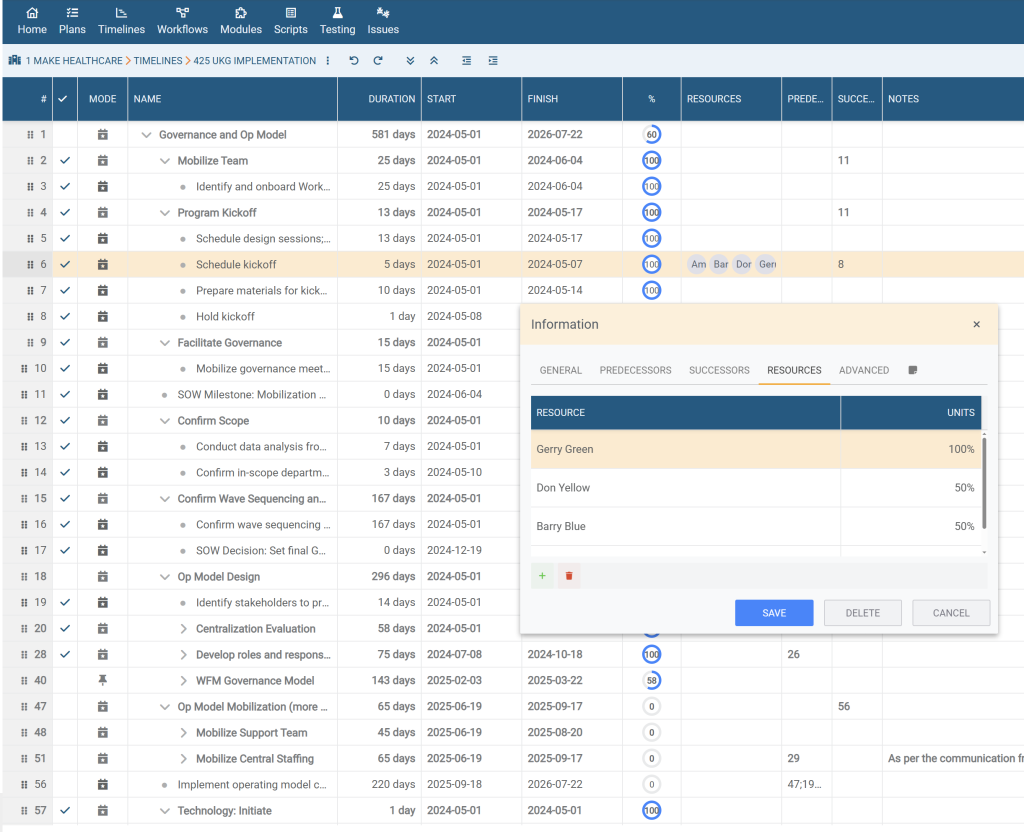The height and width of the screenshot is (832, 1024).
Task: Toggle the checkmark on row 19
Action: tap(65, 602)
